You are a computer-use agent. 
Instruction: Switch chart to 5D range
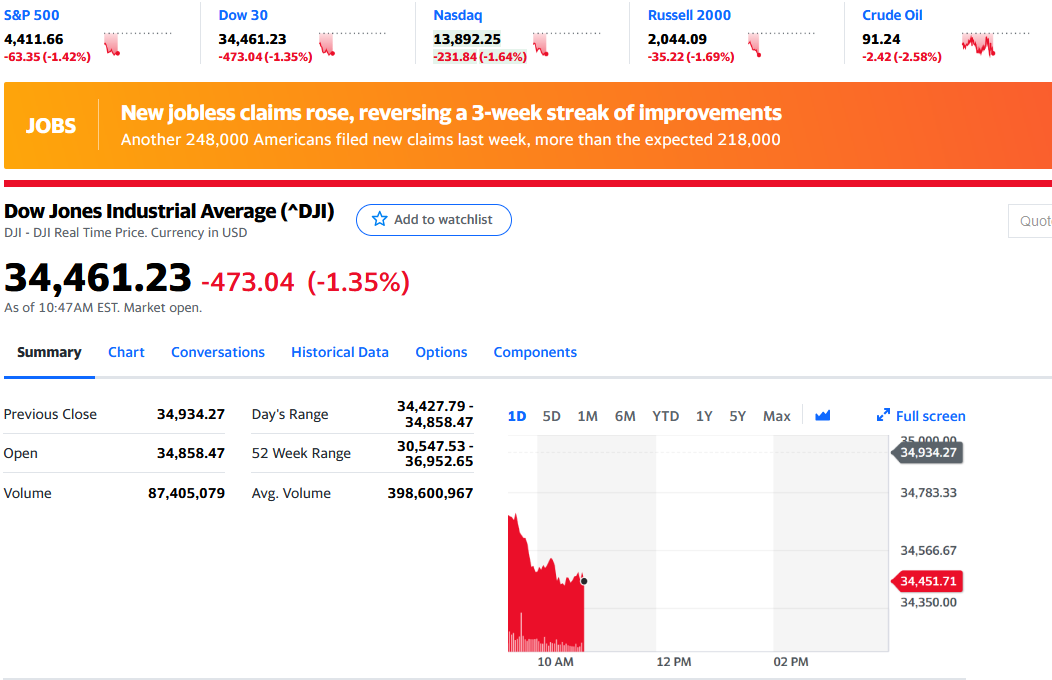click(551, 416)
